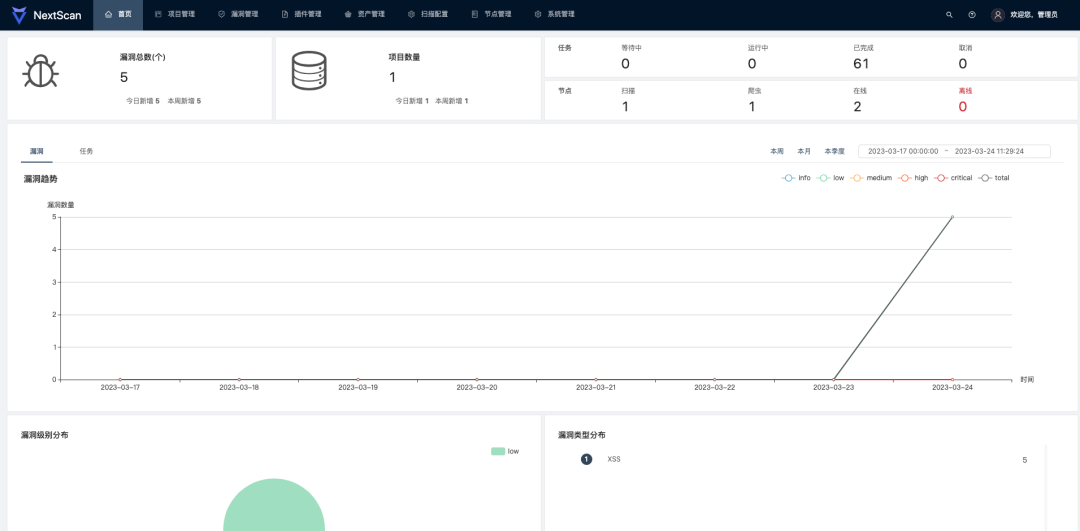
Task: Click the bug icon in vulnerability card
Action: (41, 71)
